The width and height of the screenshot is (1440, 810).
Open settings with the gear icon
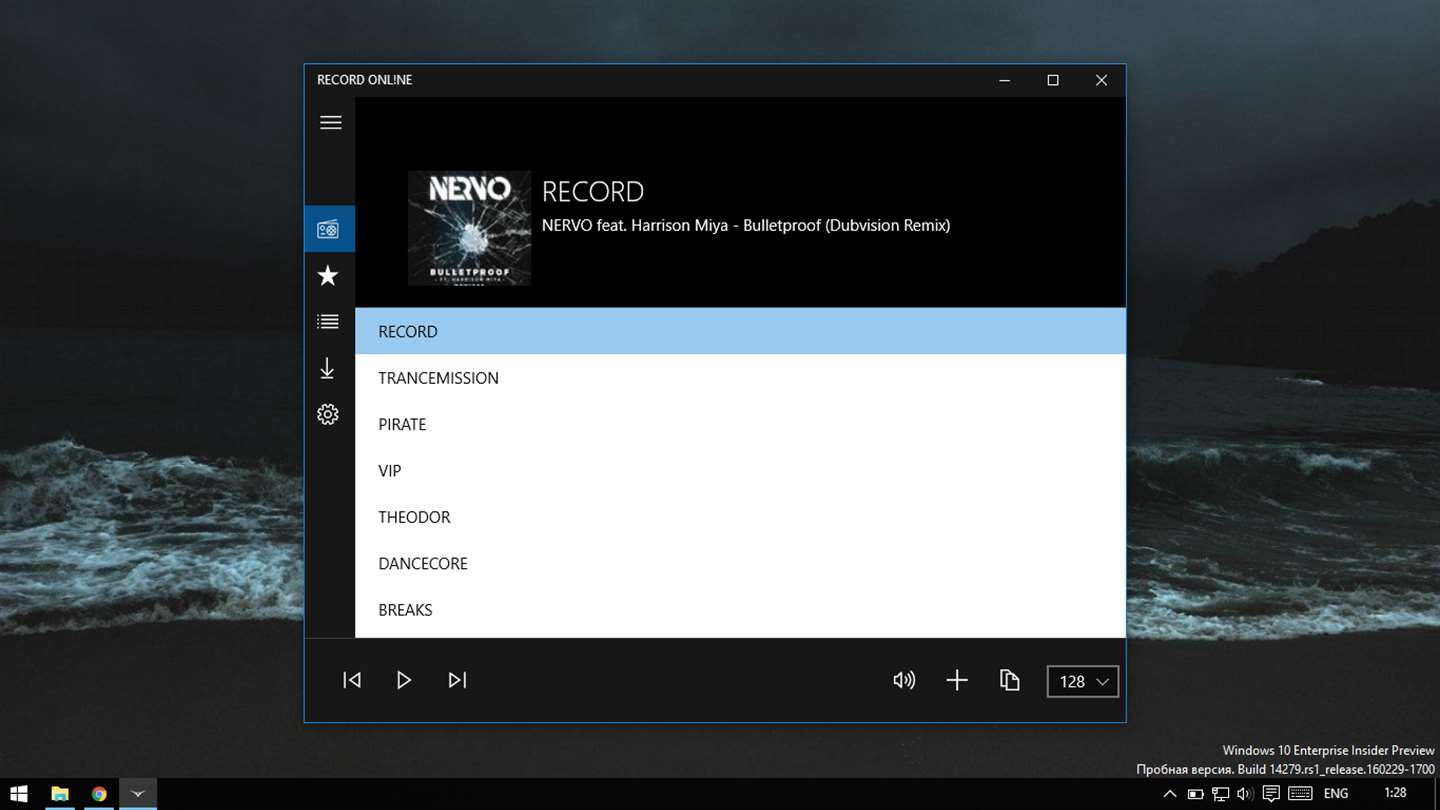click(328, 414)
